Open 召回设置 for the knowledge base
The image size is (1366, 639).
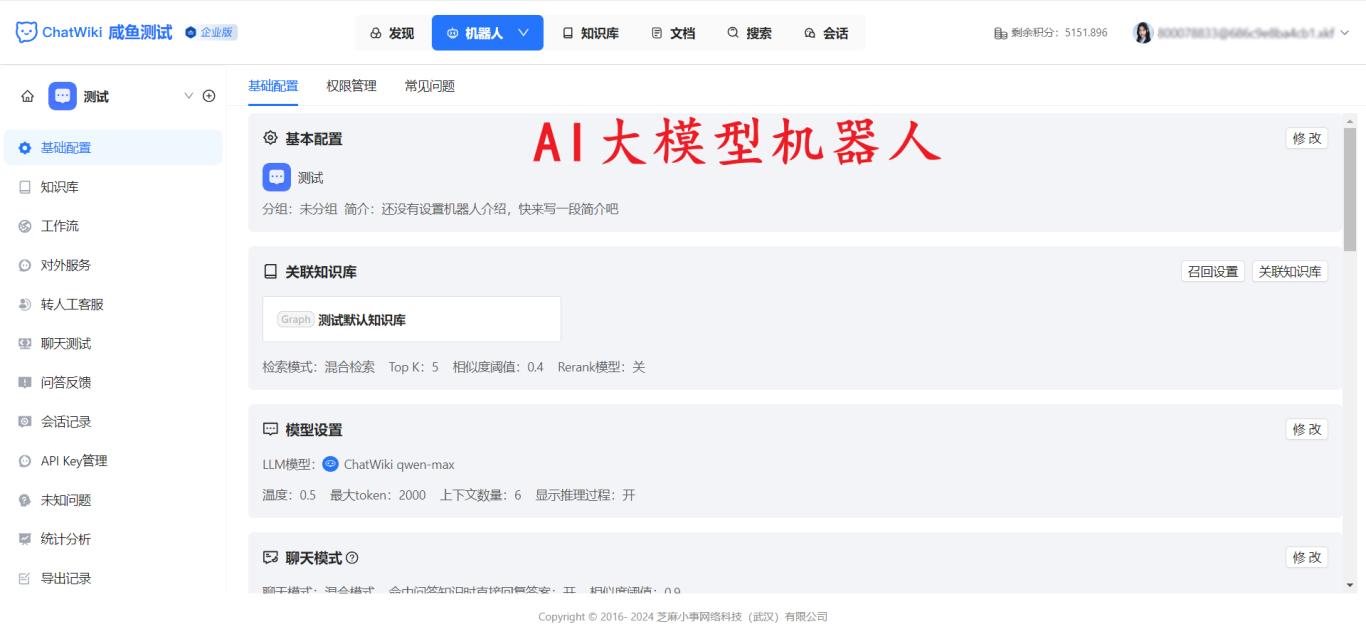pos(1212,271)
